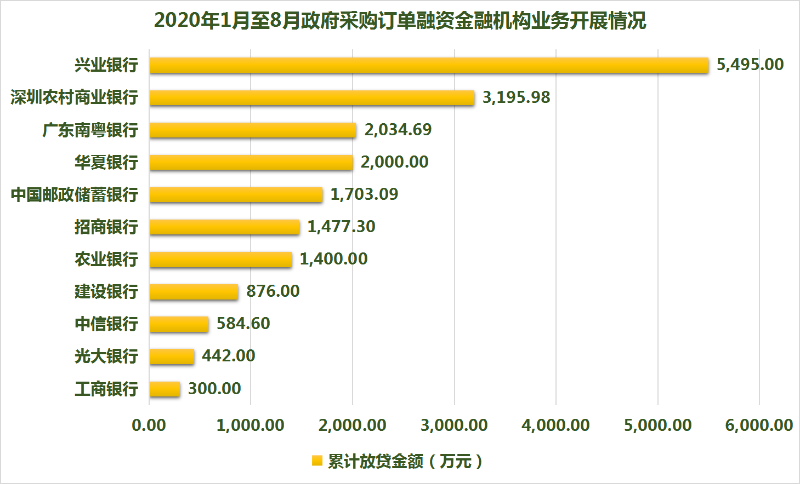The image size is (800, 484).
Task: Click axis value 4,000.00
Action: (x=556, y=425)
